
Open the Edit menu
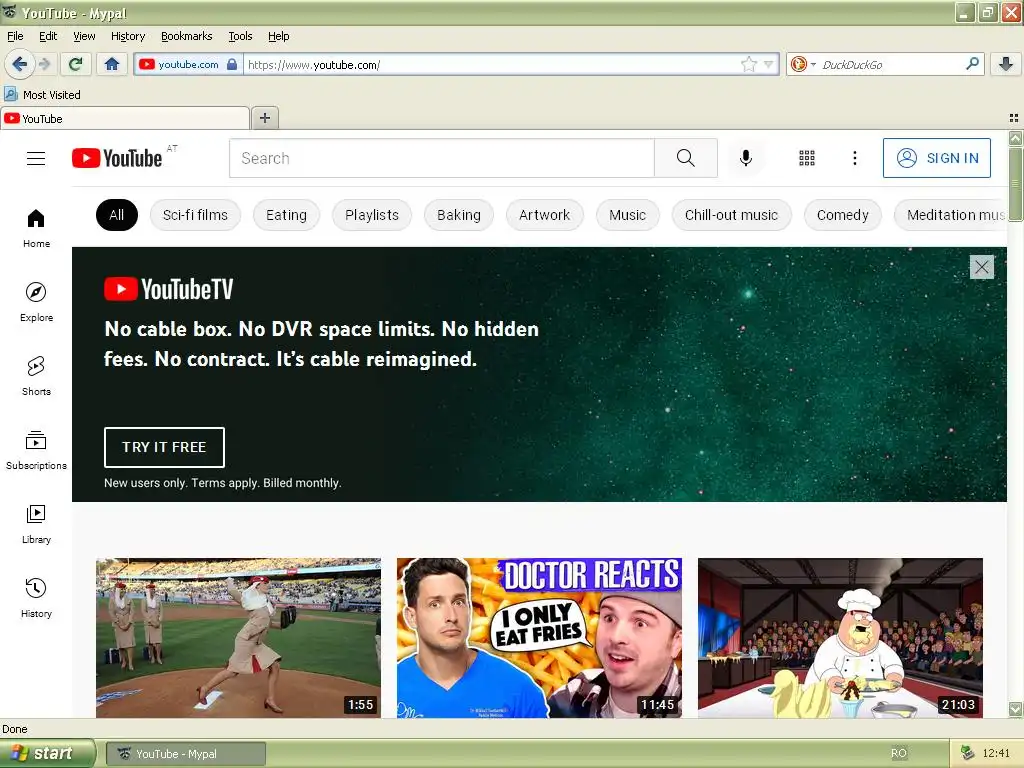pyautogui.click(x=48, y=36)
